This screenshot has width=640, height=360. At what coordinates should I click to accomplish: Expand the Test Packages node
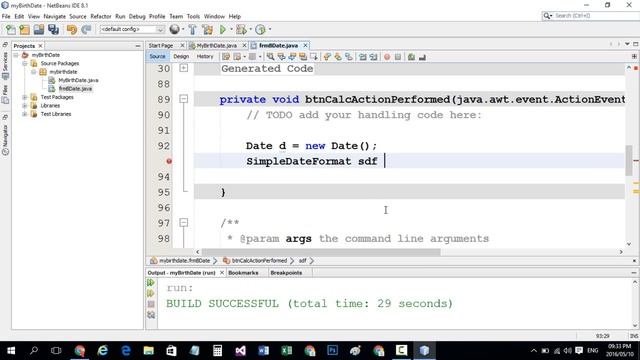click(24, 97)
